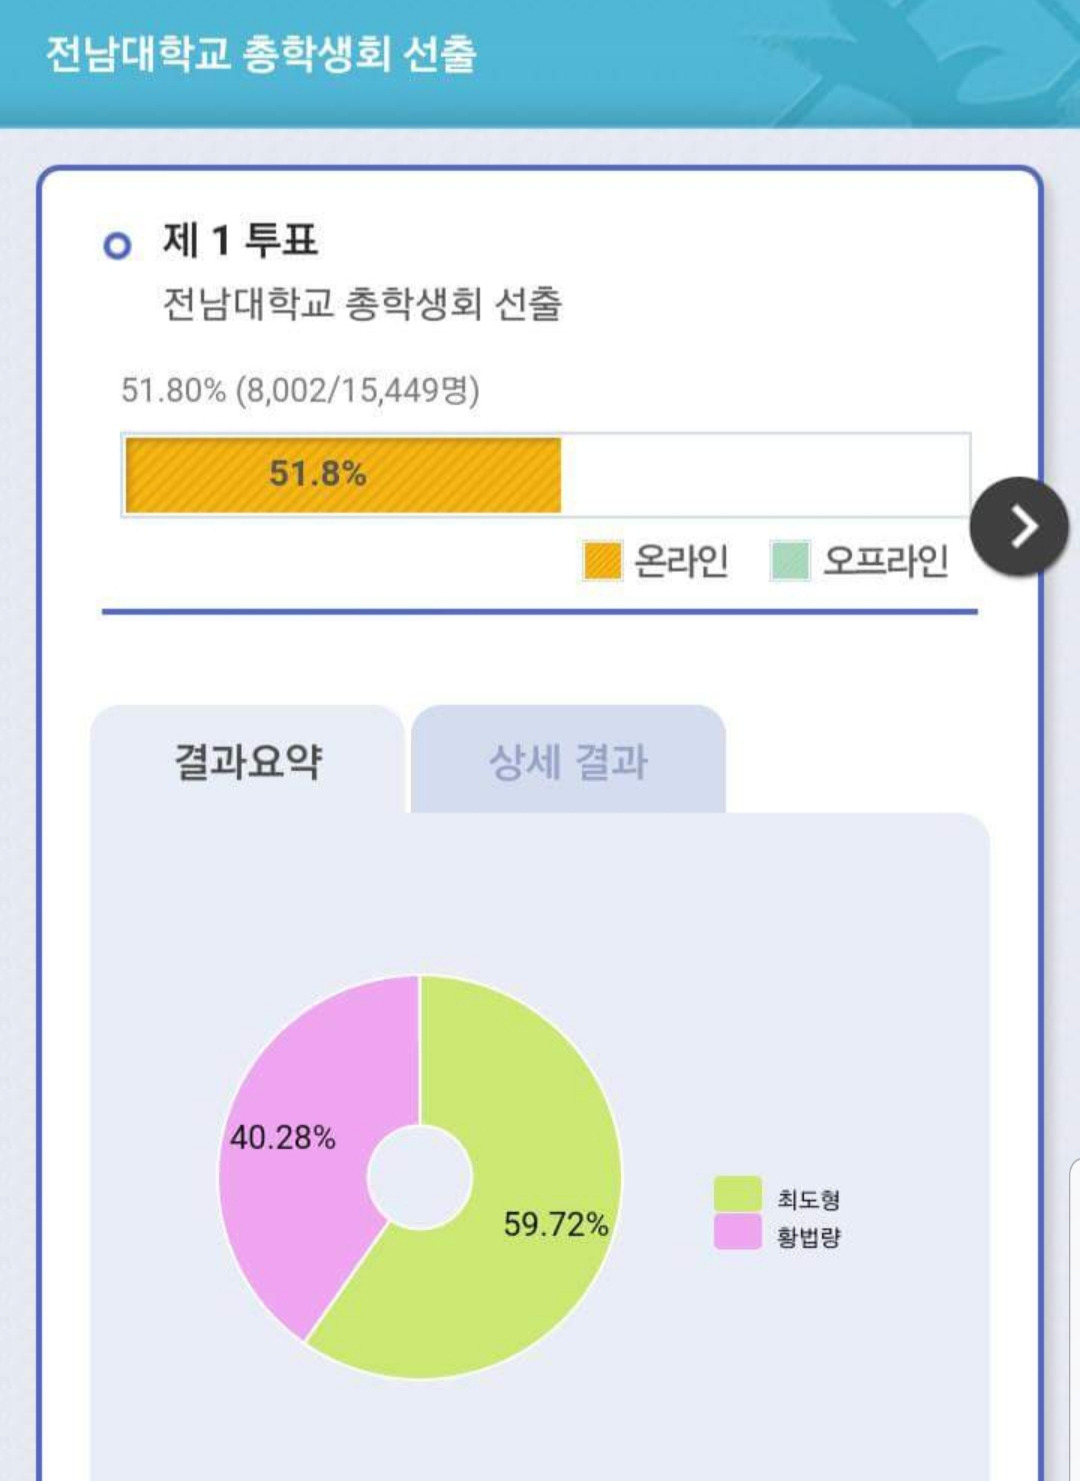Viewport: 1080px width, 1481px height.
Task: Toggle the 최도형 series label
Action: (809, 1198)
